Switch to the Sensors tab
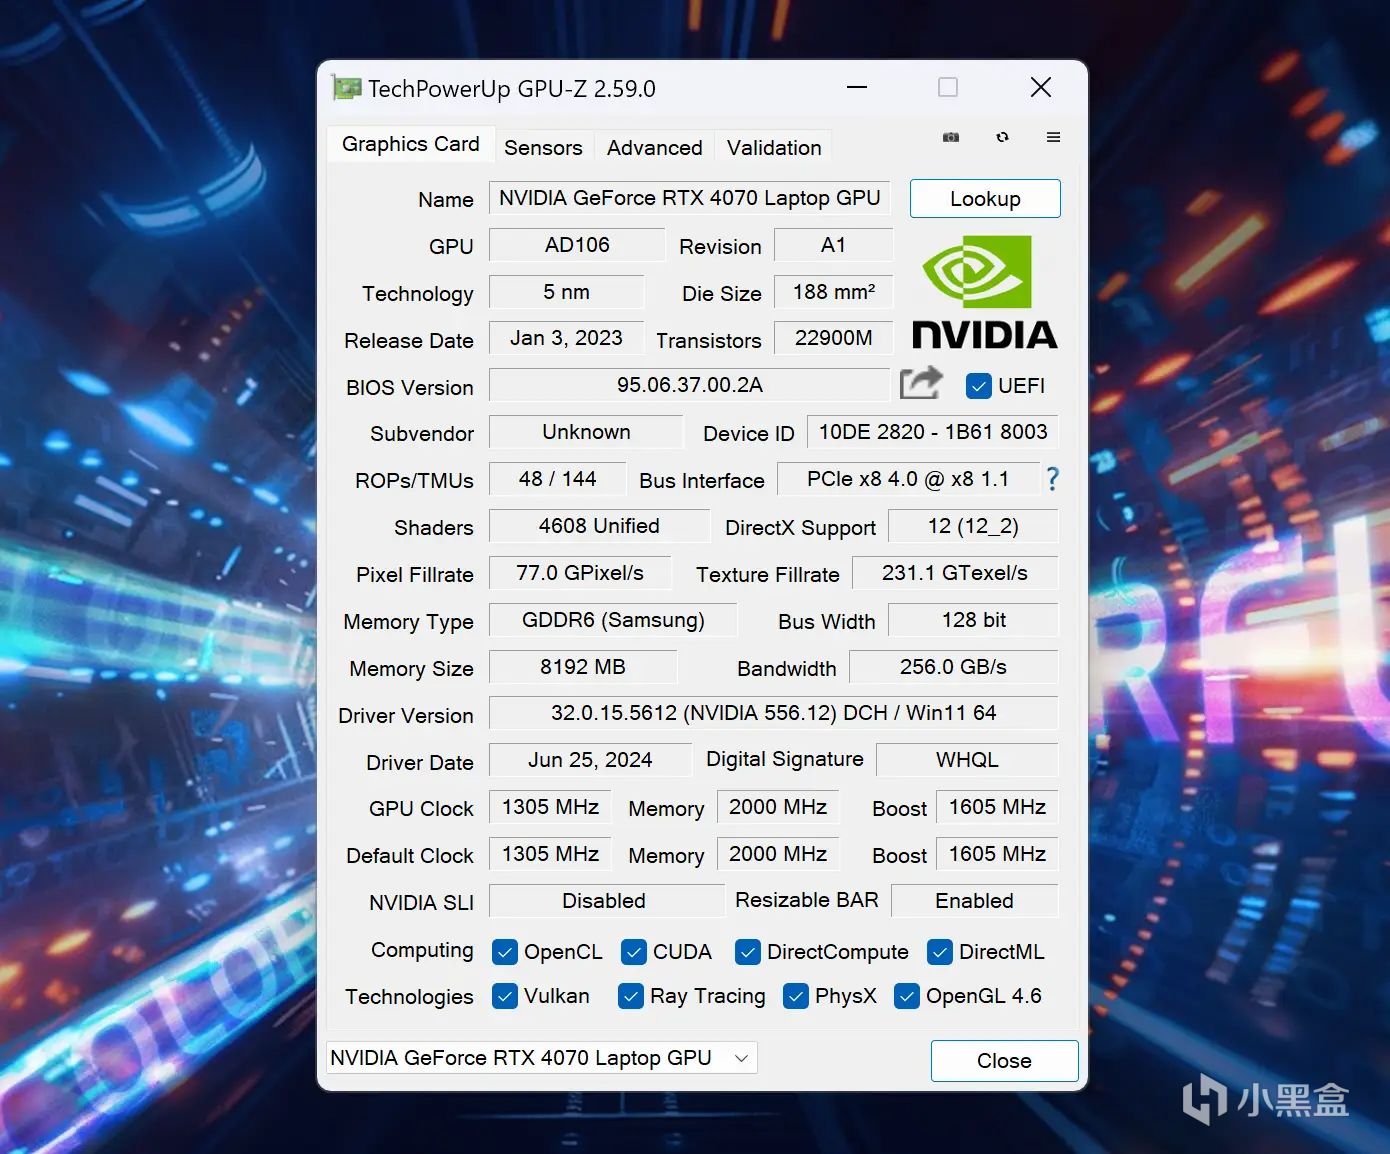The height and width of the screenshot is (1154, 1390). coord(543,147)
